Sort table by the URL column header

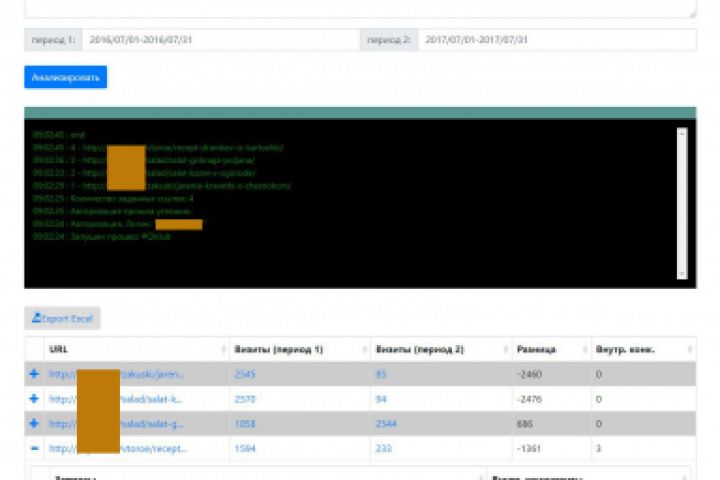[x=137, y=350]
